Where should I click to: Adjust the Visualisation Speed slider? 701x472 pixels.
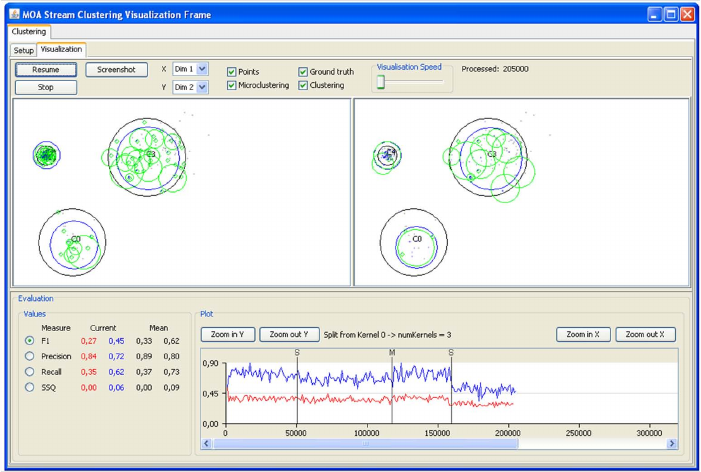tap(381, 82)
